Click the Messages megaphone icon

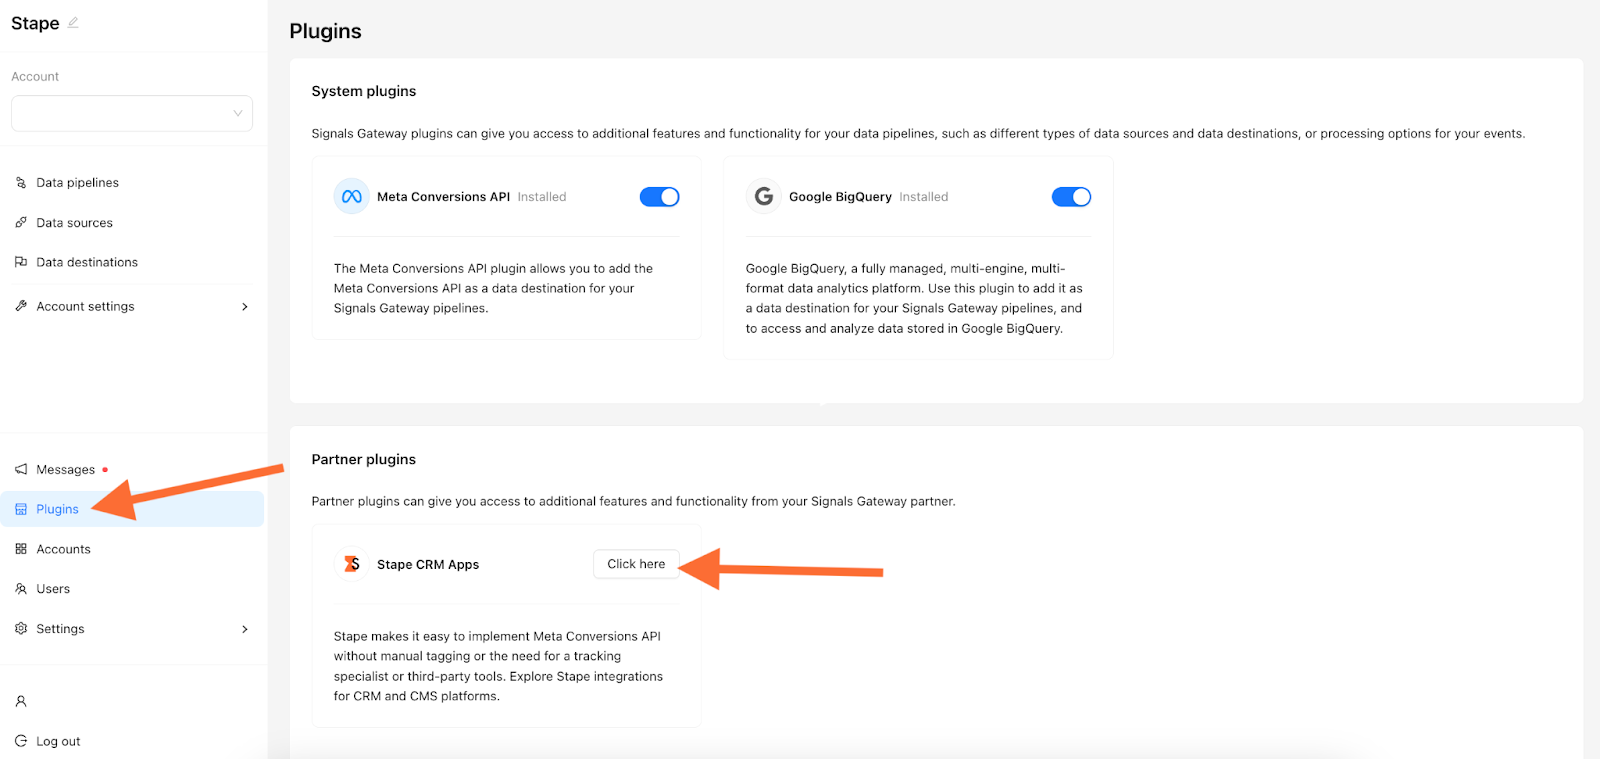click(21, 469)
